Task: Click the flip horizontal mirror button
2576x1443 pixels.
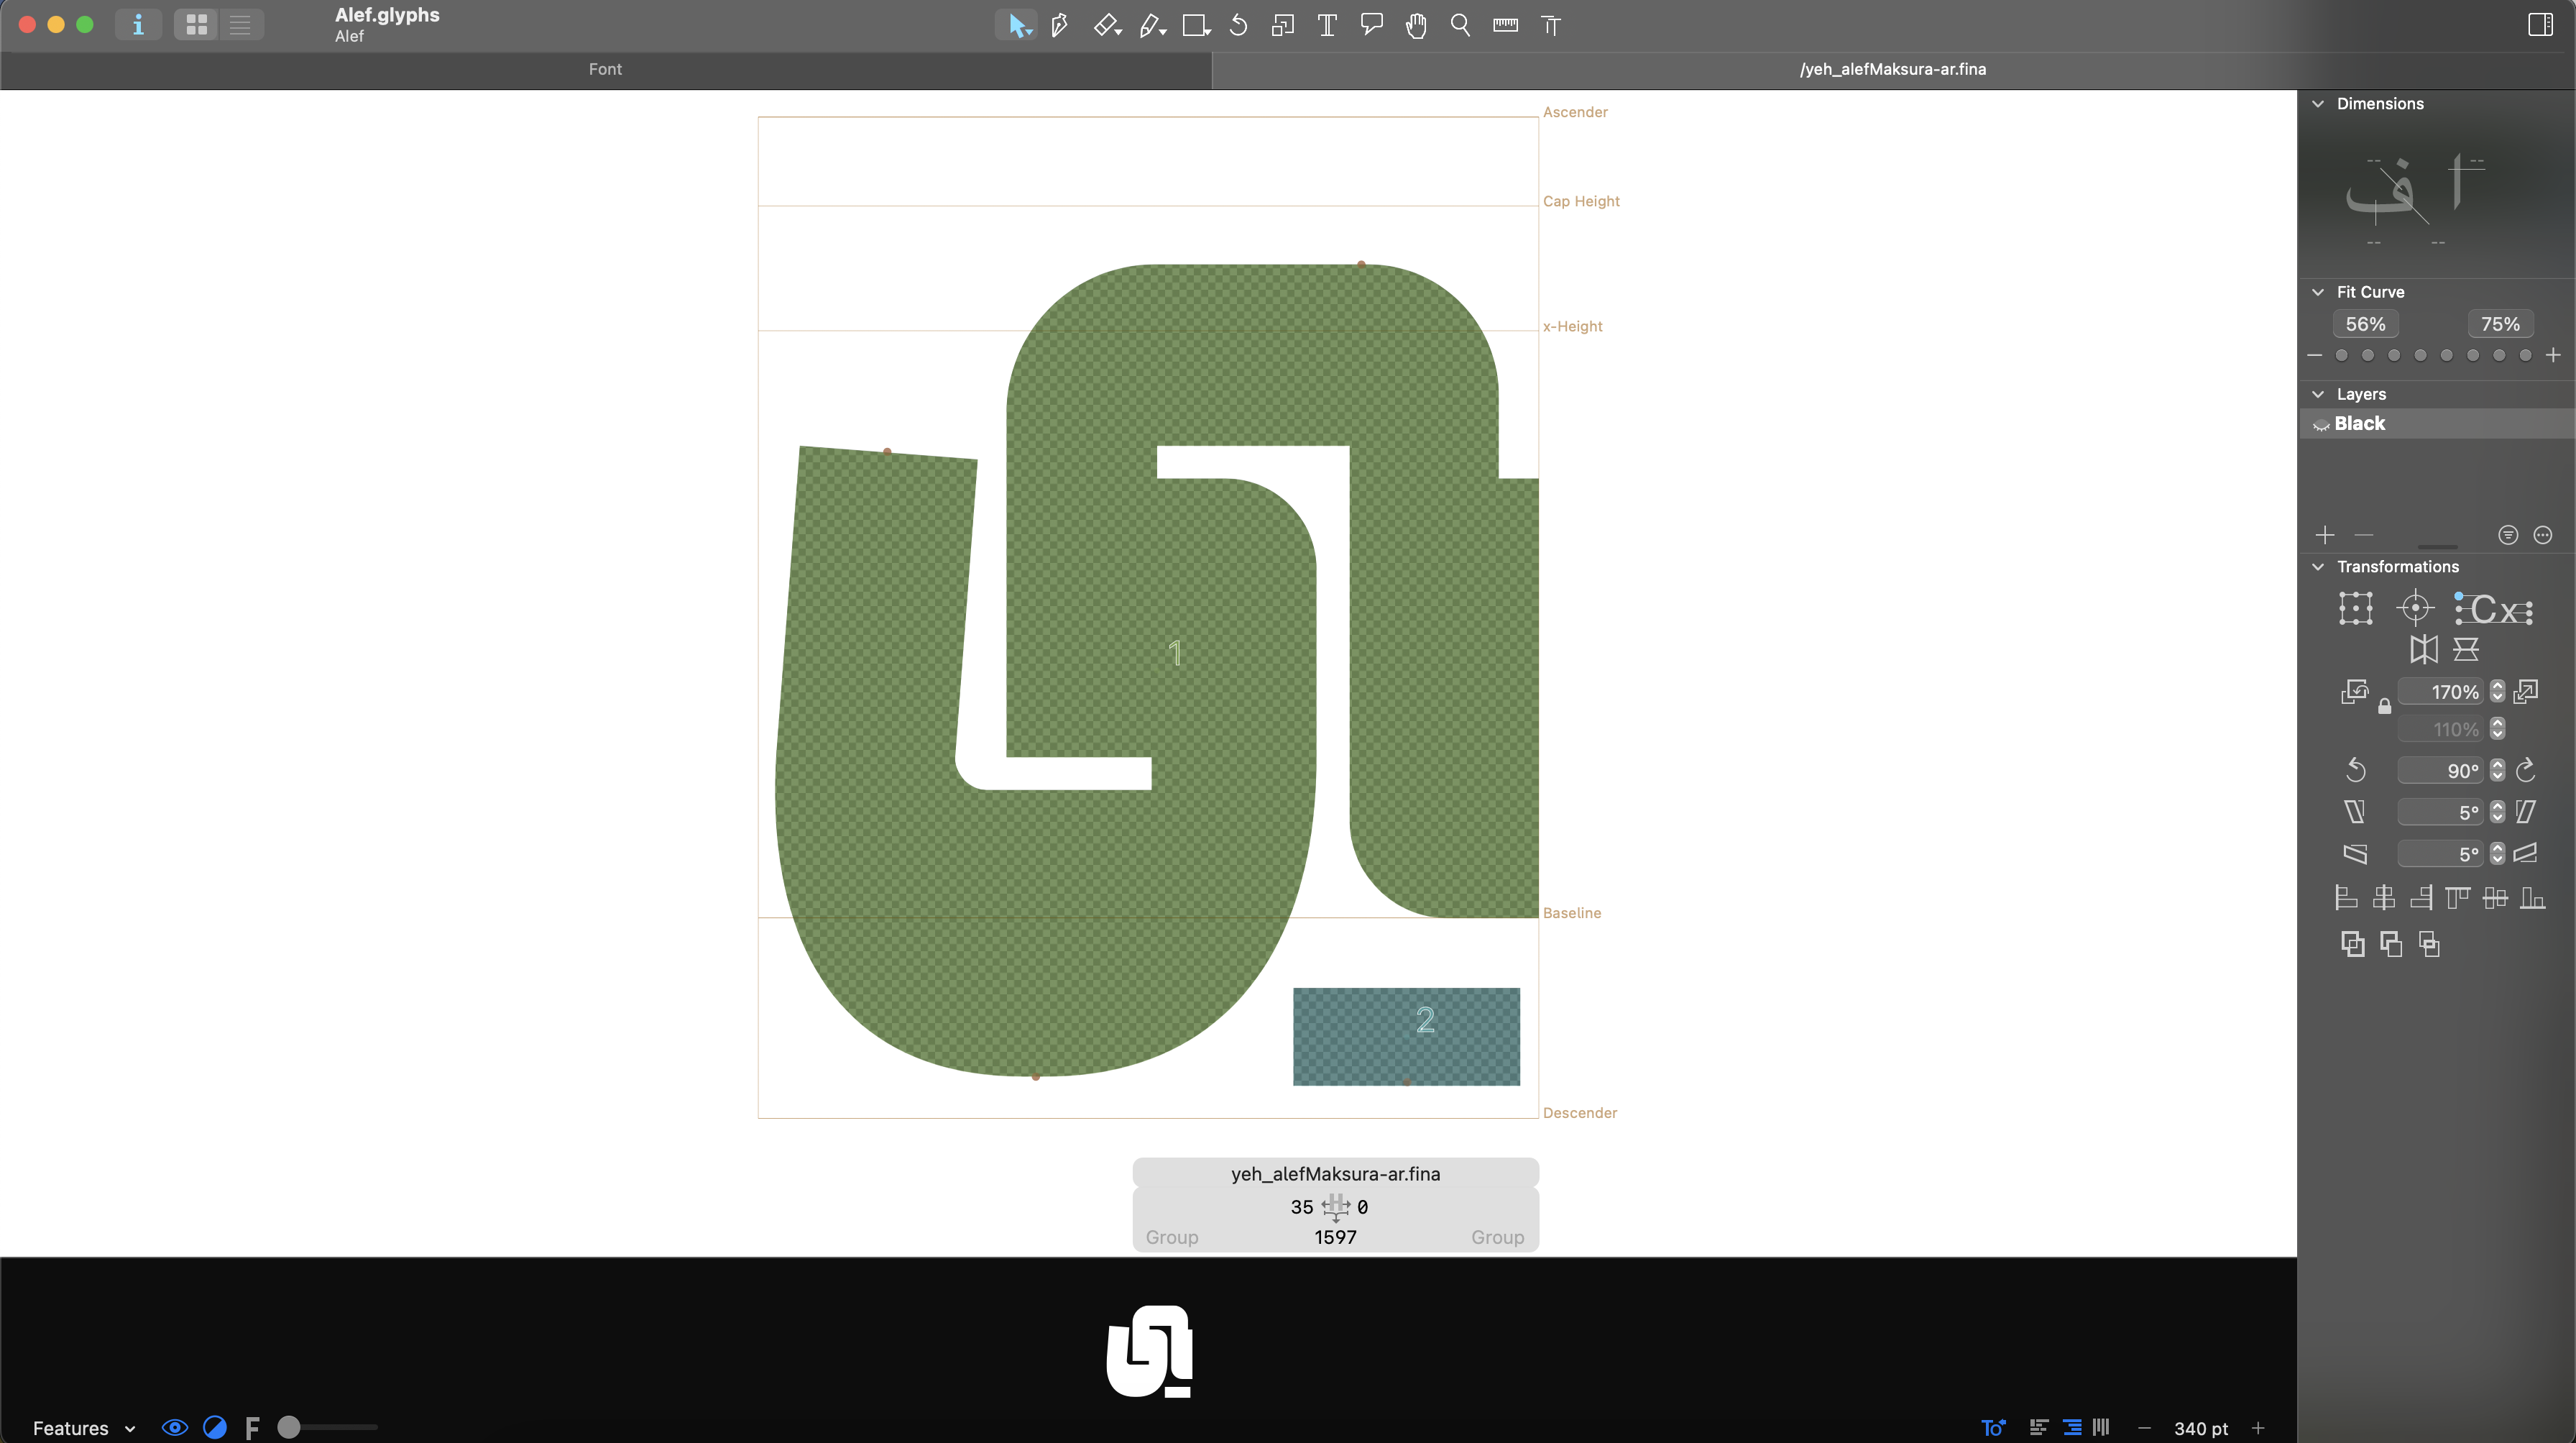Action: pyautogui.click(x=2423, y=650)
